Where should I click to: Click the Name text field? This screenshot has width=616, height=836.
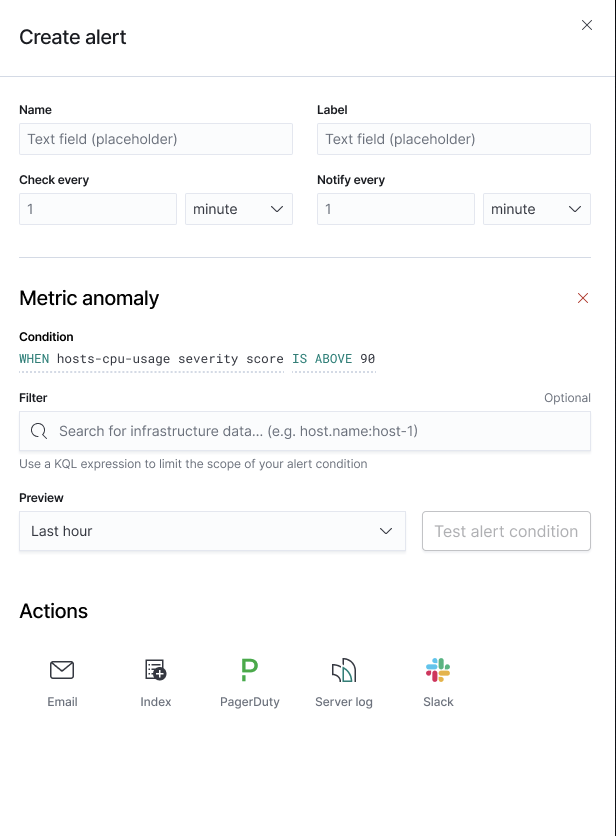(155, 139)
